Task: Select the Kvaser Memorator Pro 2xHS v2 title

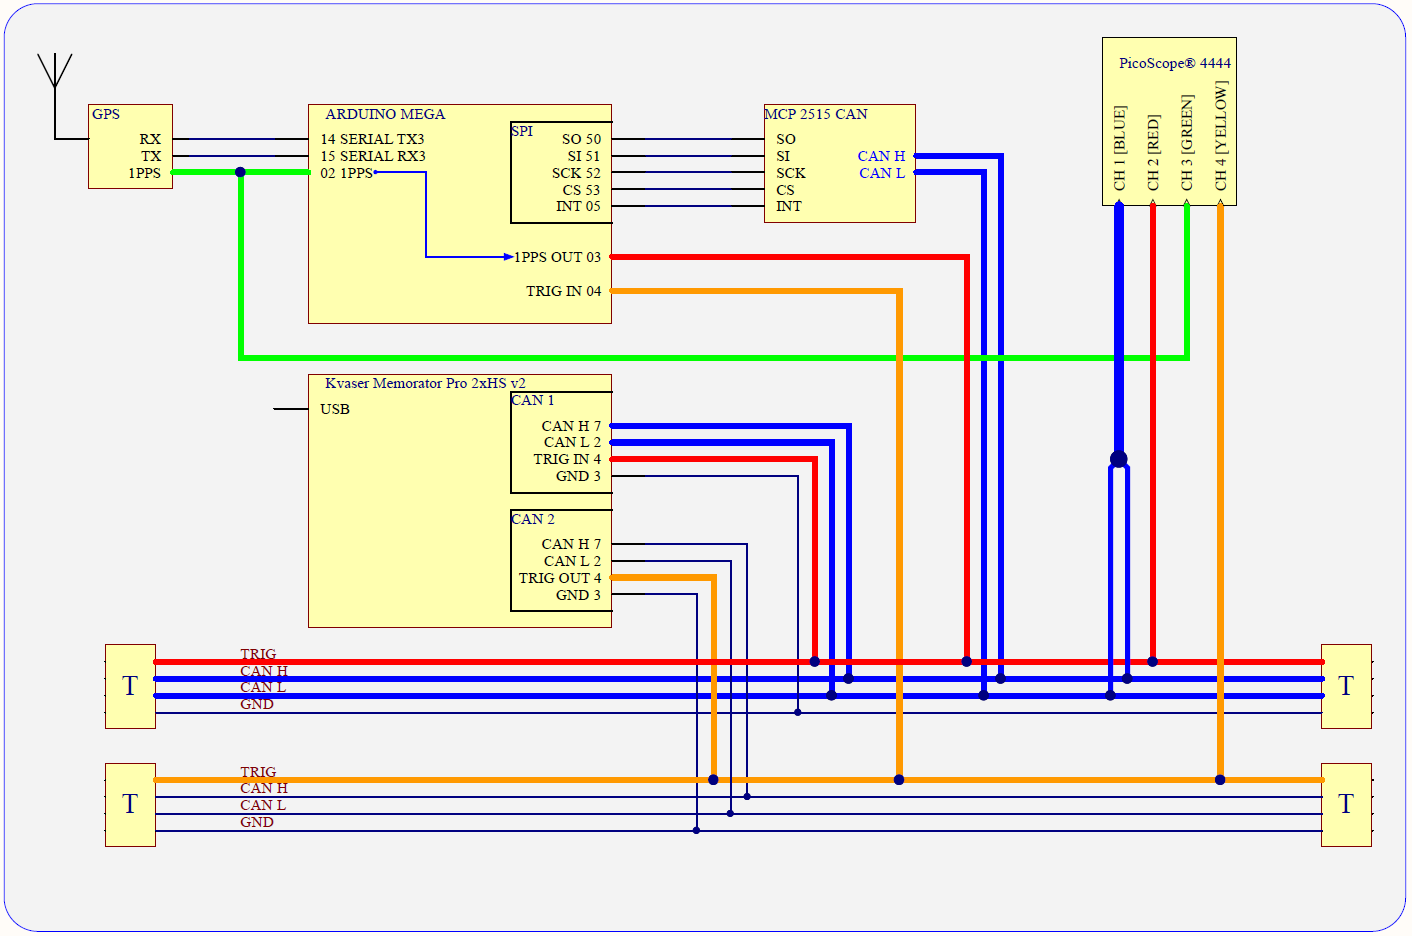Action: click(x=425, y=383)
